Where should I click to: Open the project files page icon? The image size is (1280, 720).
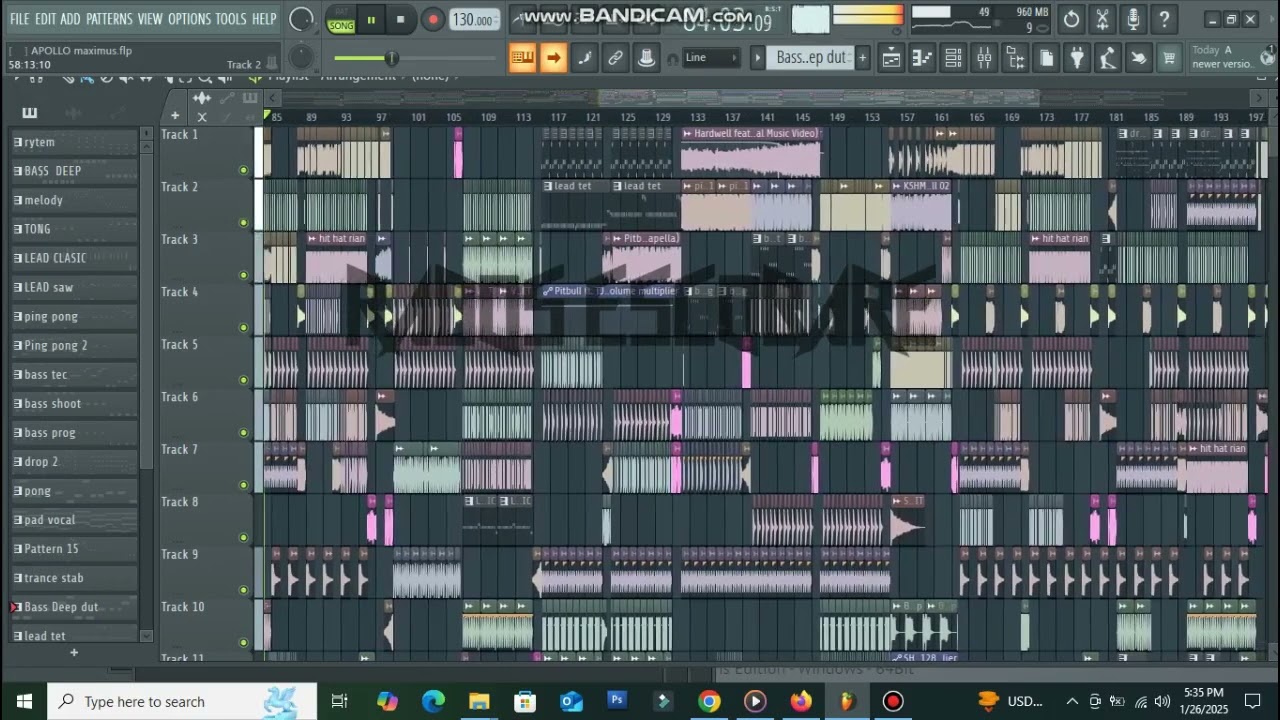(x=1046, y=58)
